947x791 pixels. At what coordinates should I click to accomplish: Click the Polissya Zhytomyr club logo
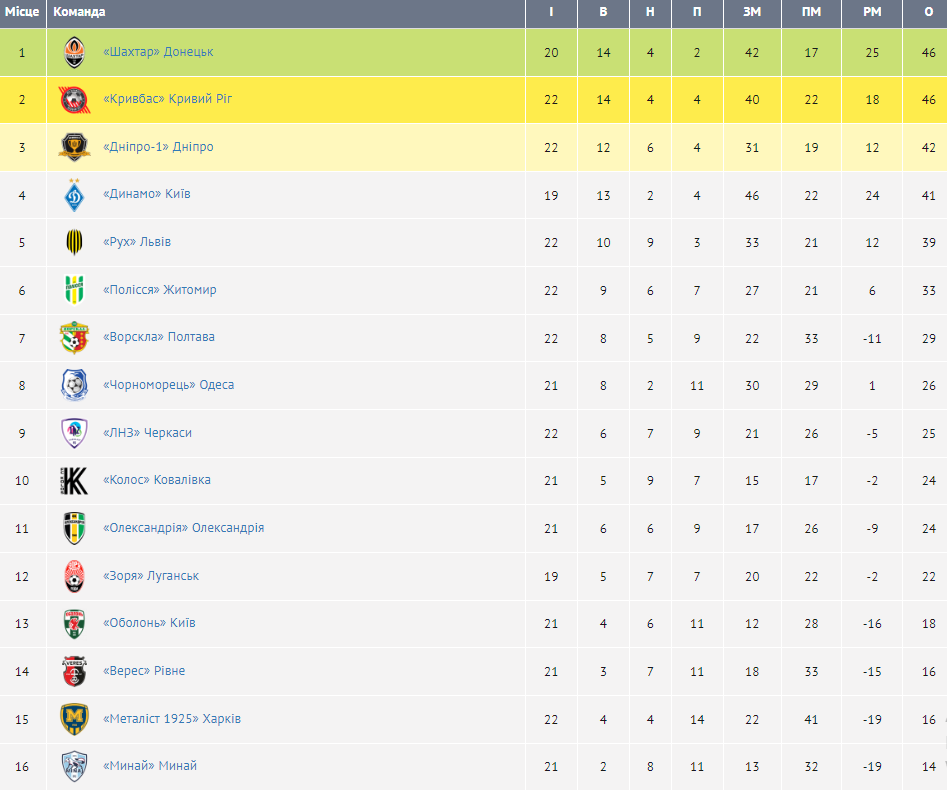[75, 290]
